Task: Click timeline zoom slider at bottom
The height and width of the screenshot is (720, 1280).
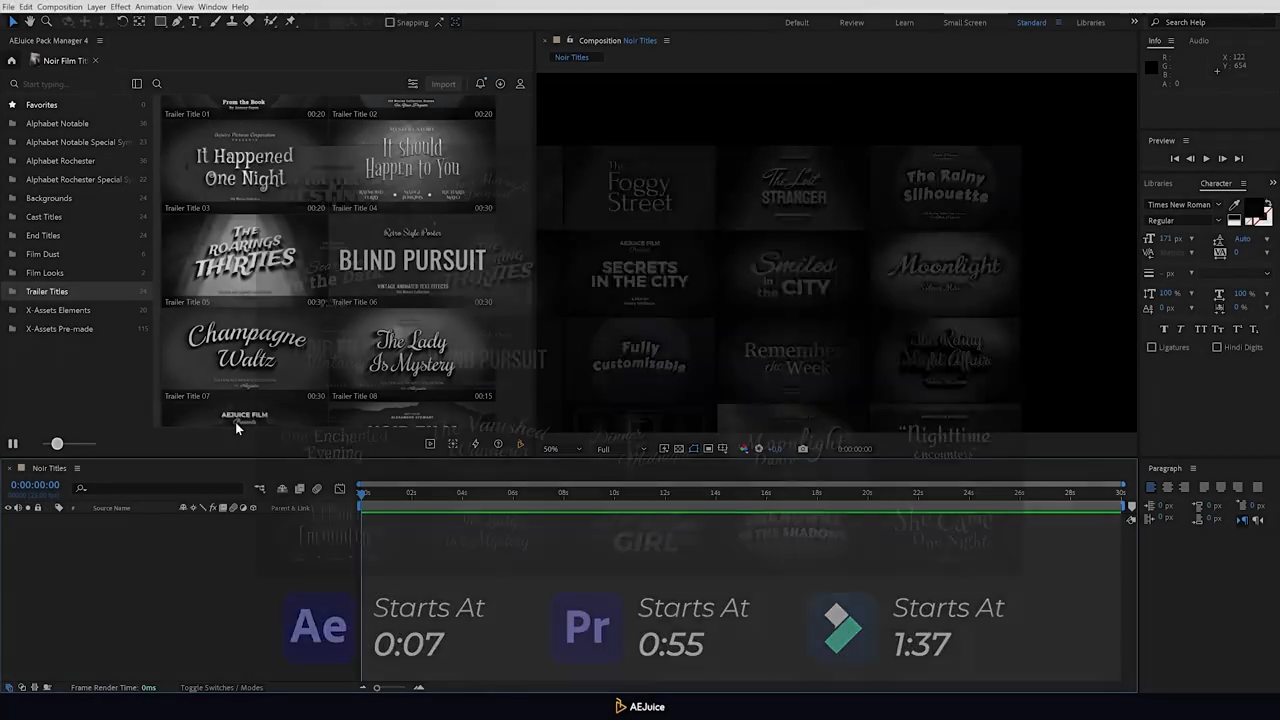Action: [x=377, y=688]
